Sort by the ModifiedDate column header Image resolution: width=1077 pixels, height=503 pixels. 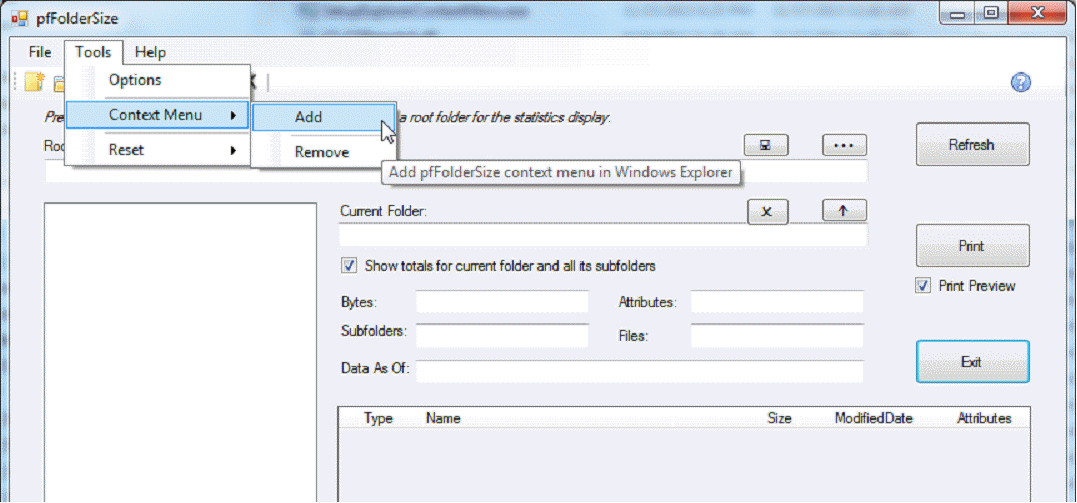(874, 418)
